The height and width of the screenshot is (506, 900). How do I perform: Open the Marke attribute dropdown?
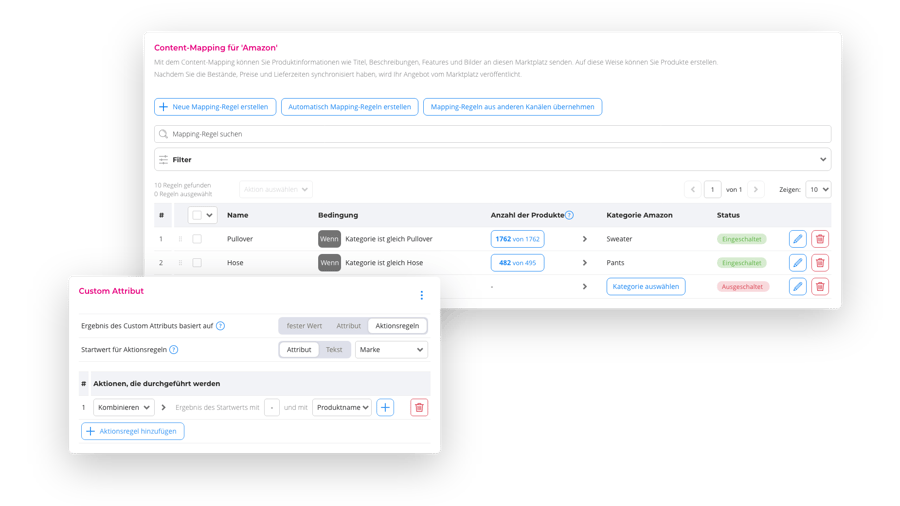[391, 349]
